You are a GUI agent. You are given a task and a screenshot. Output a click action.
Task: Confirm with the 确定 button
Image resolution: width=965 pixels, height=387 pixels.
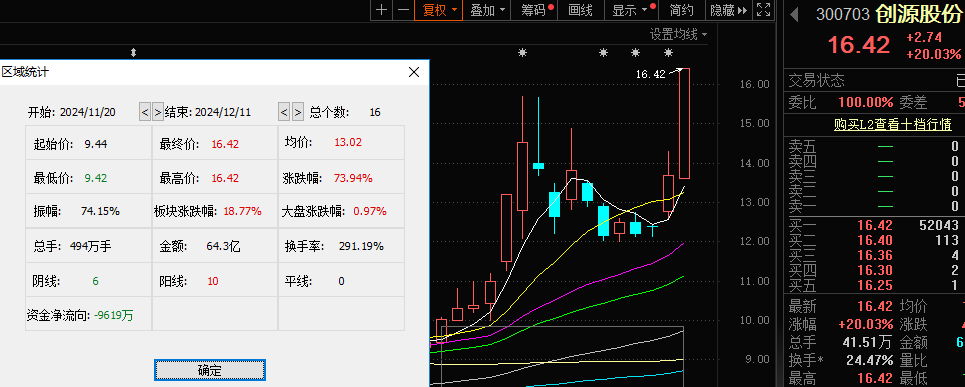tap(210, 370)
